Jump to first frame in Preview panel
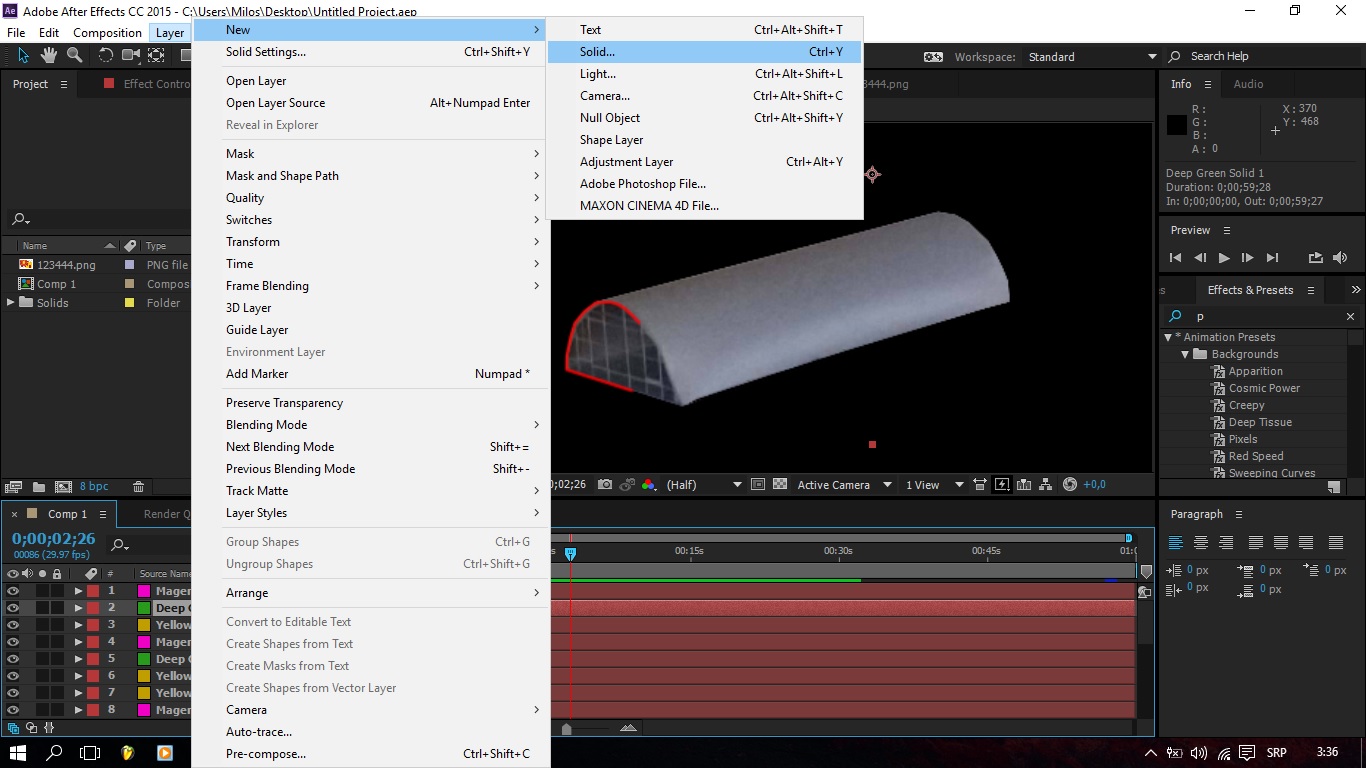1366x768 pixels. (1175, 257)
